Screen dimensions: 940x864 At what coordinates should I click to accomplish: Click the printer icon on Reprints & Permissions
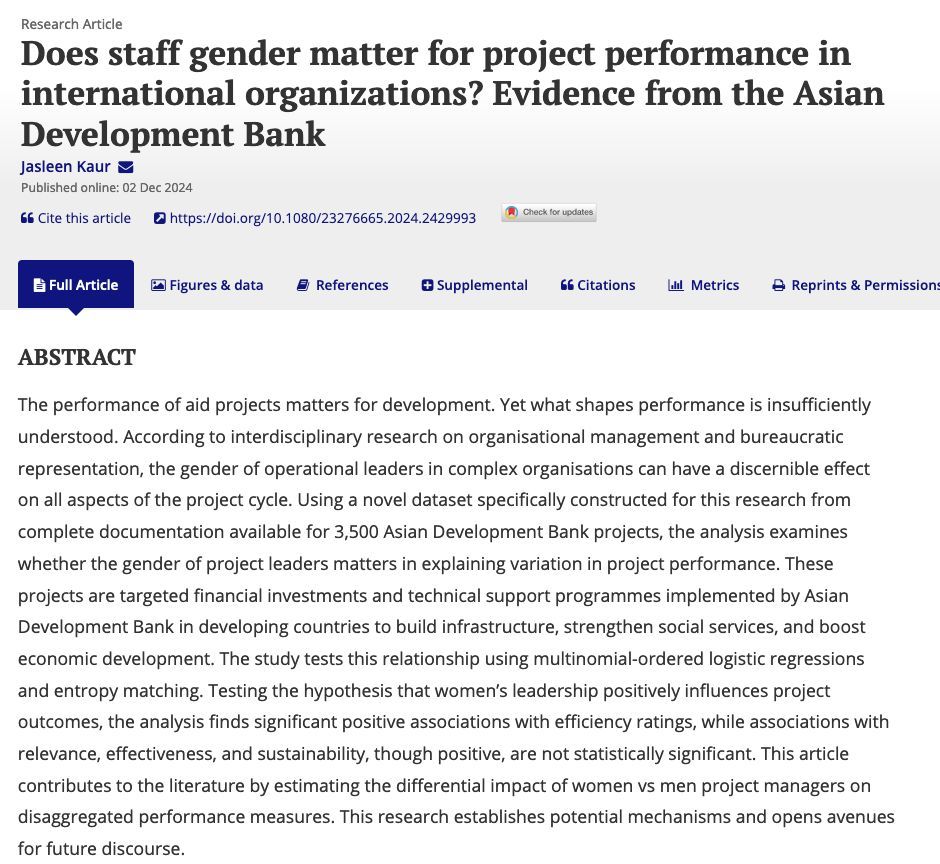coord(778,285)
